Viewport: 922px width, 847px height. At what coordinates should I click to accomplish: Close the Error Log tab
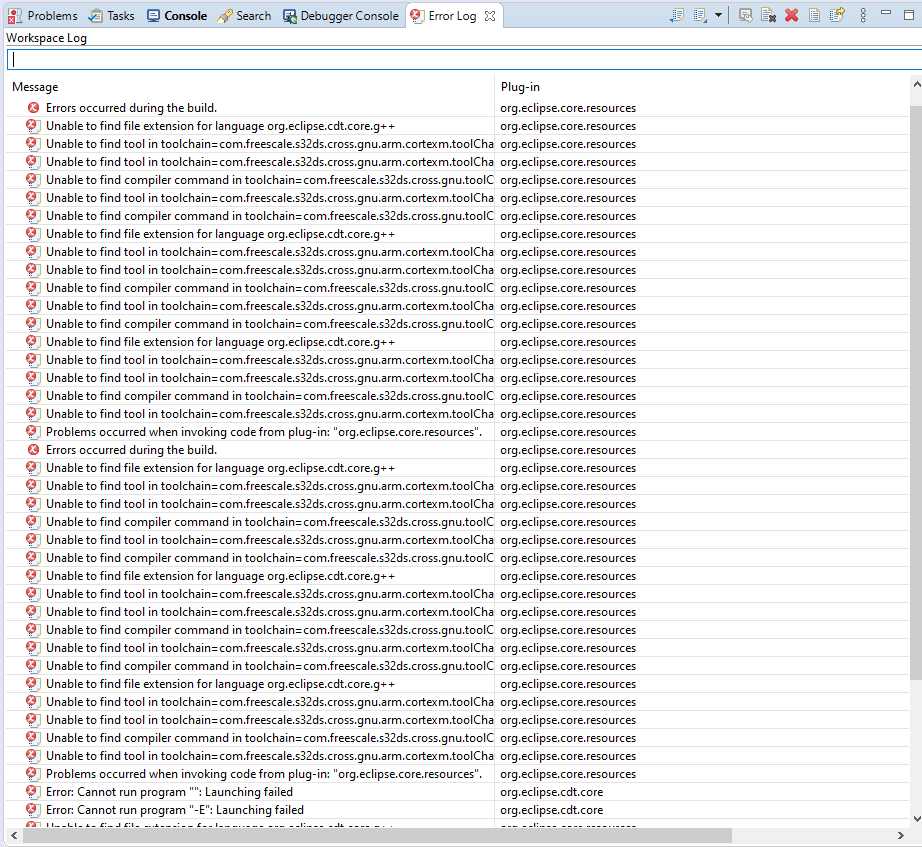click(490, 16)
